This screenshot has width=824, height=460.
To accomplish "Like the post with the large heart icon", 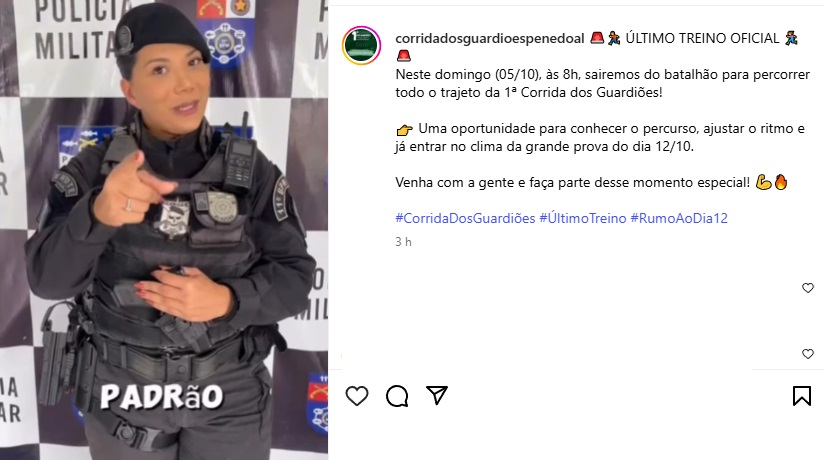I will 357,396.
